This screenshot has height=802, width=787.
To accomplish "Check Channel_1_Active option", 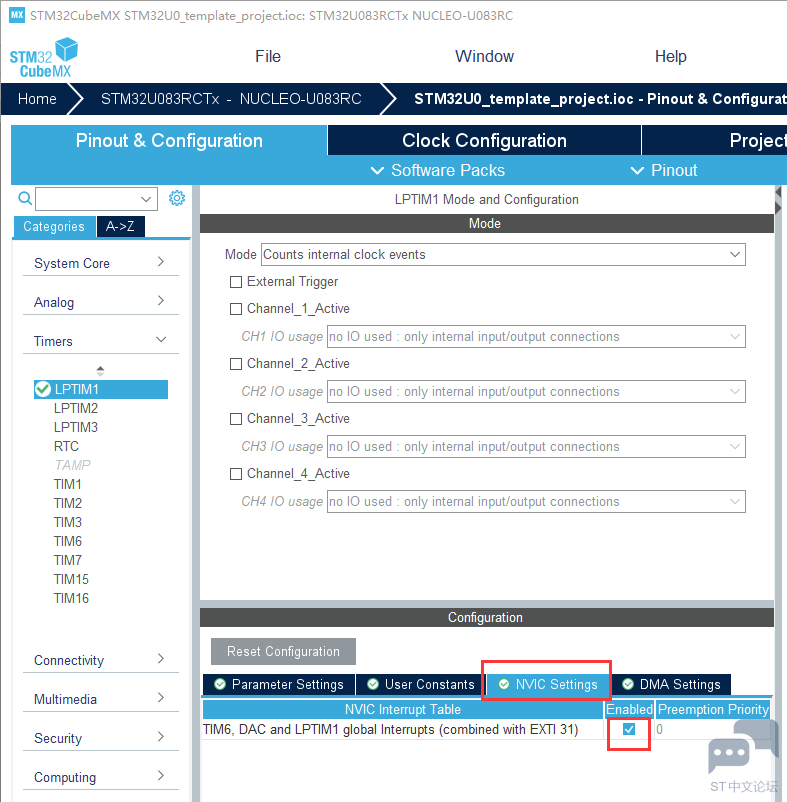I will coord(236,309).
